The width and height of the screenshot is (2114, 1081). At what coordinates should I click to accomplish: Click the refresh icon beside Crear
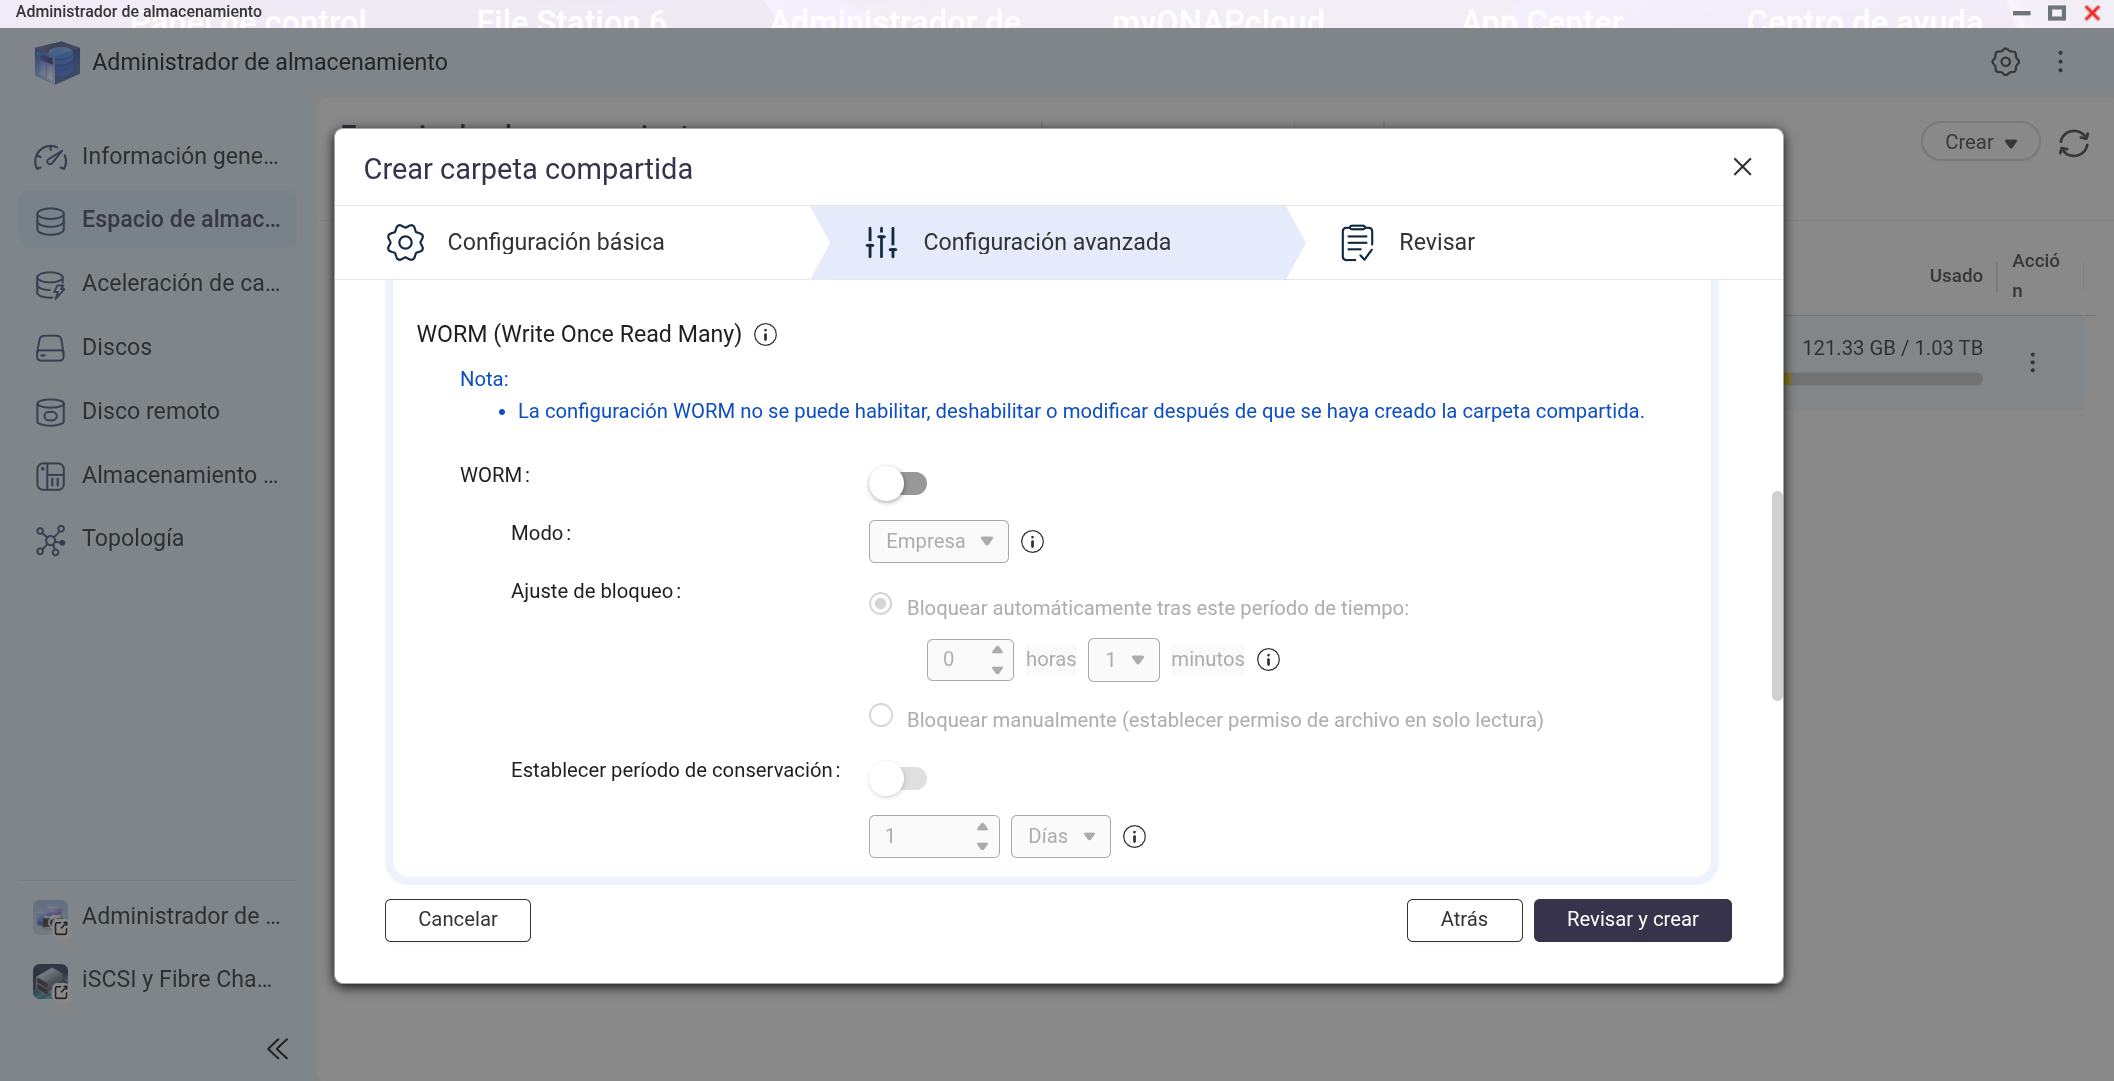(x=2073, y=143)
